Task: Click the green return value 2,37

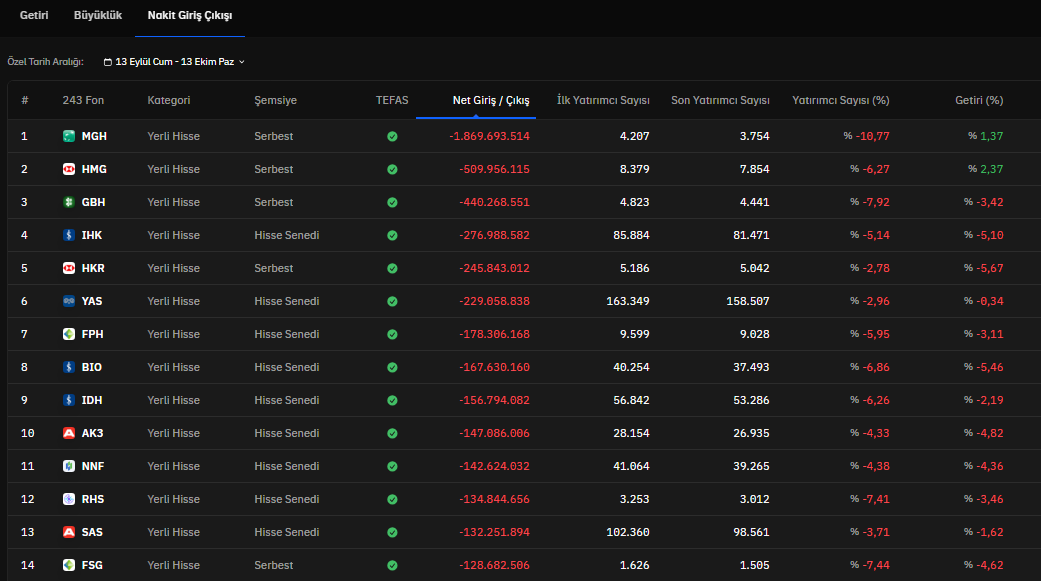Action: click(x=992, y=169)
